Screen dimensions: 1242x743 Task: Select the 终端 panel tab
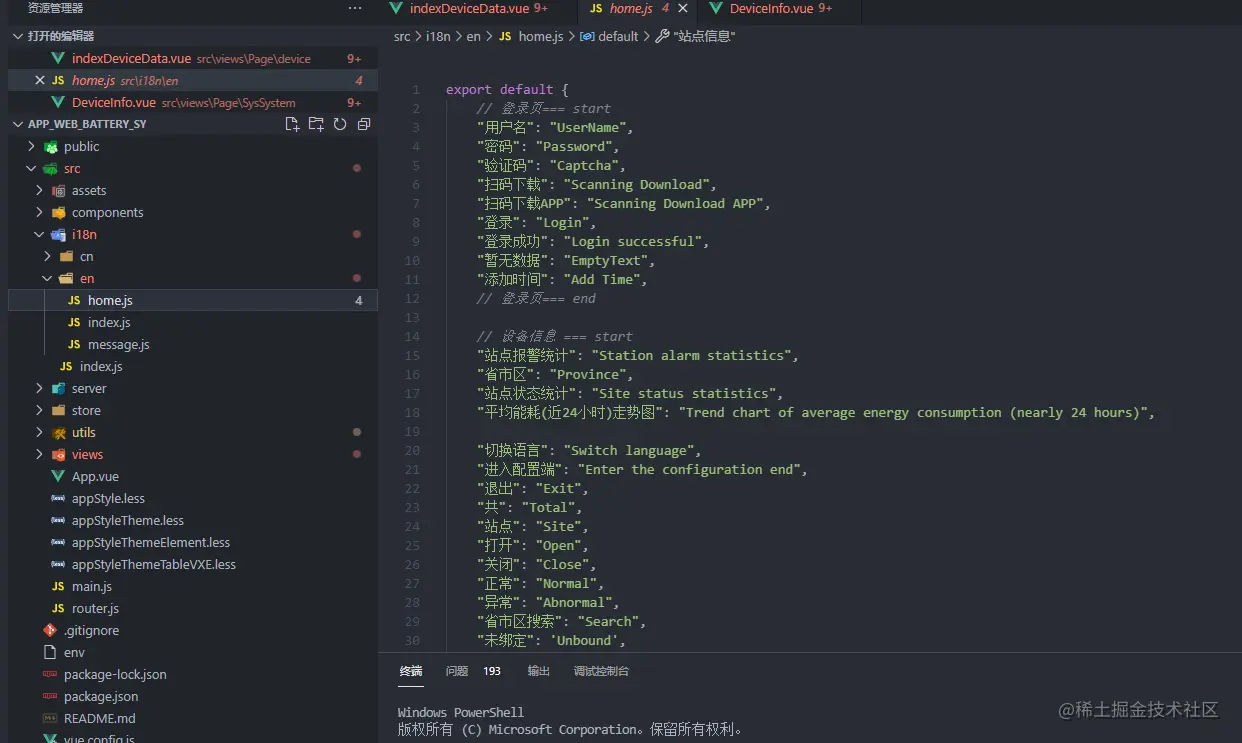click(411, 671)
